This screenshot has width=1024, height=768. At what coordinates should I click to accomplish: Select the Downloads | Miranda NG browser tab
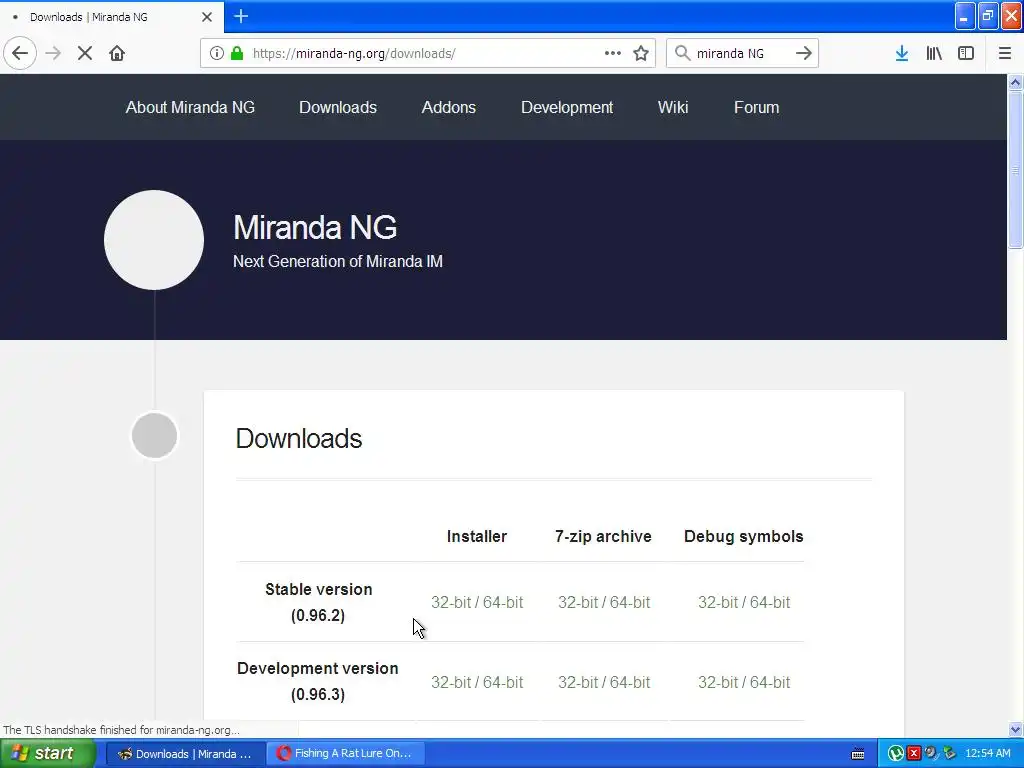point(111,17)
